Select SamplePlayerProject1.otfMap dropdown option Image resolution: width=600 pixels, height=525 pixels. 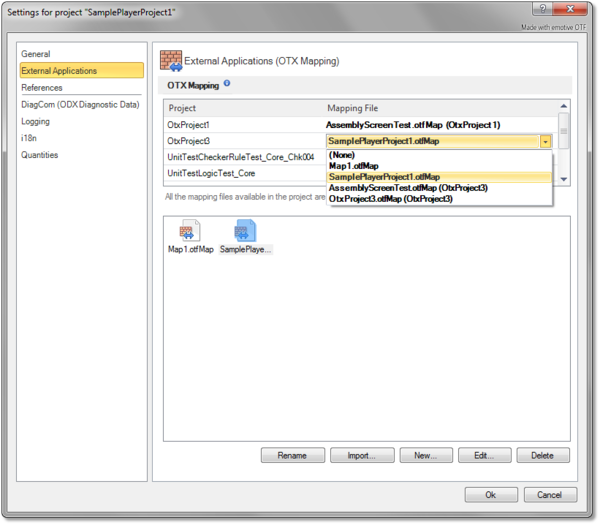[384, 177]
